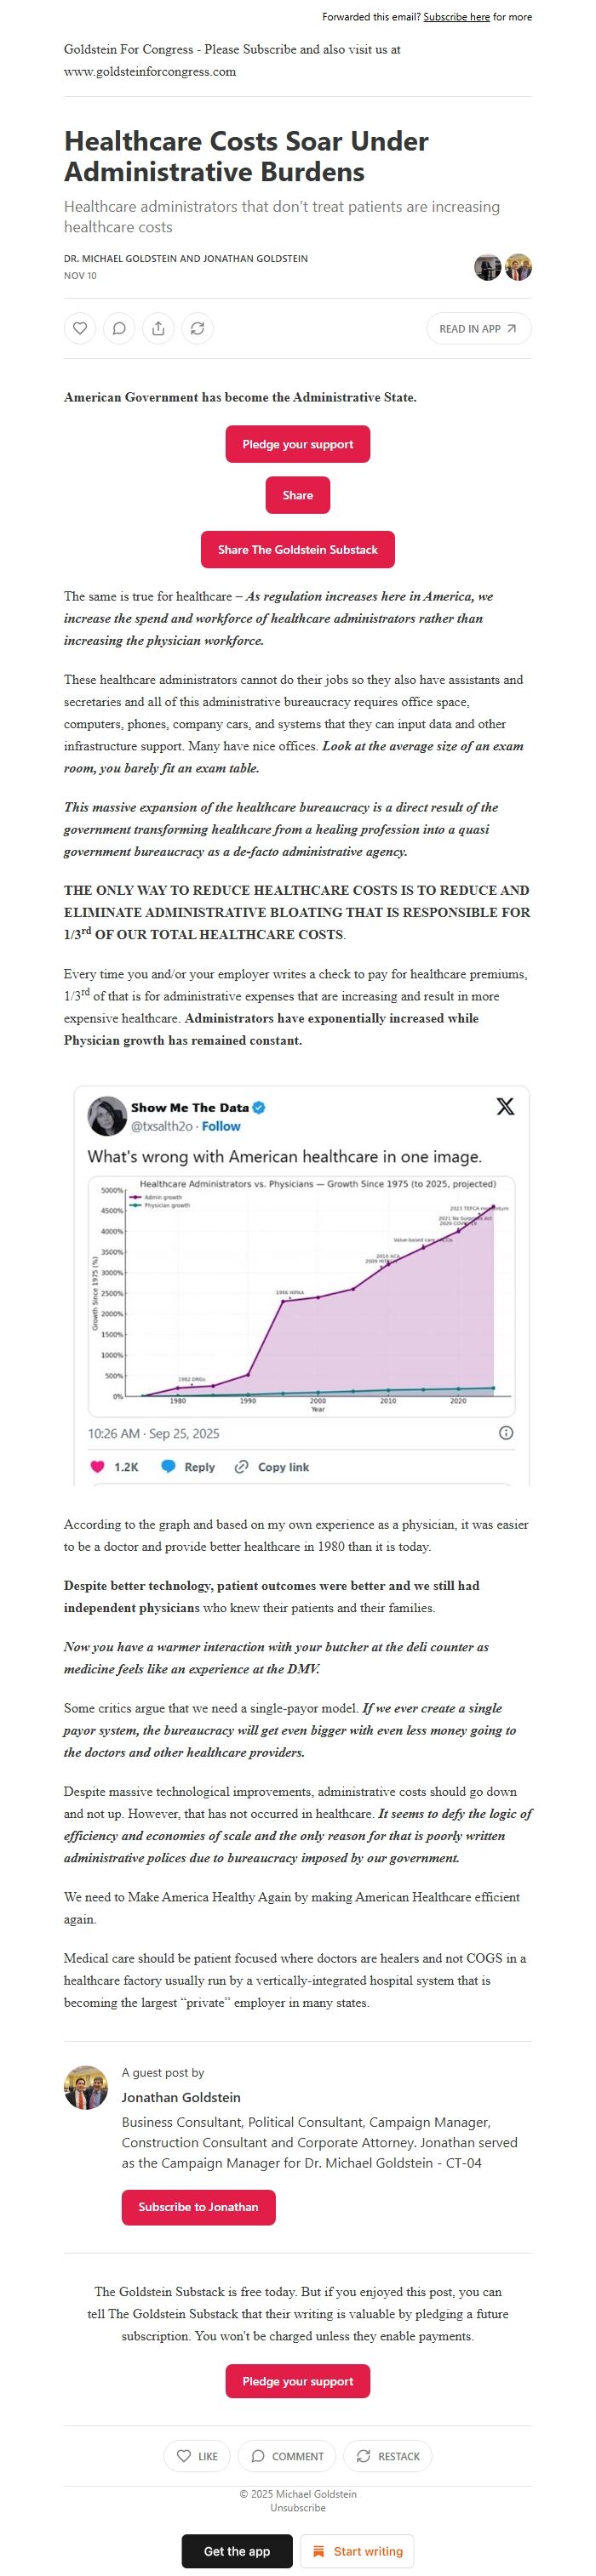Screen dimensions: 596x2576
Task: Open comments via speech bubble icon
Action: click(x=119, y=328)
